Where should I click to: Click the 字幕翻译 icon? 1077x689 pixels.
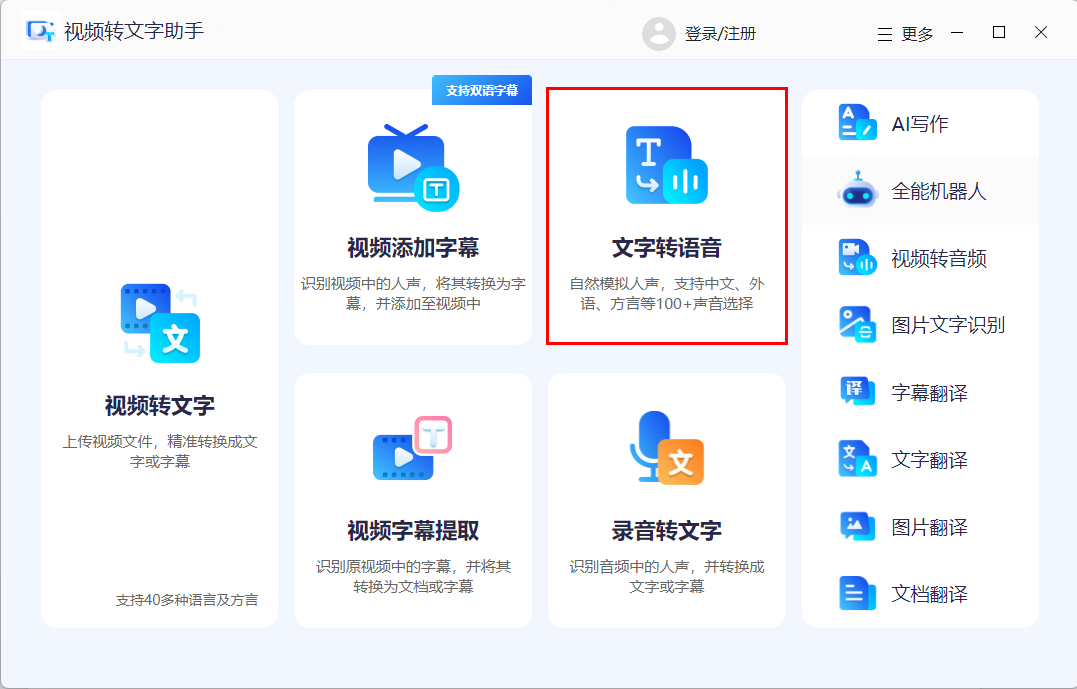click(857, 391)
